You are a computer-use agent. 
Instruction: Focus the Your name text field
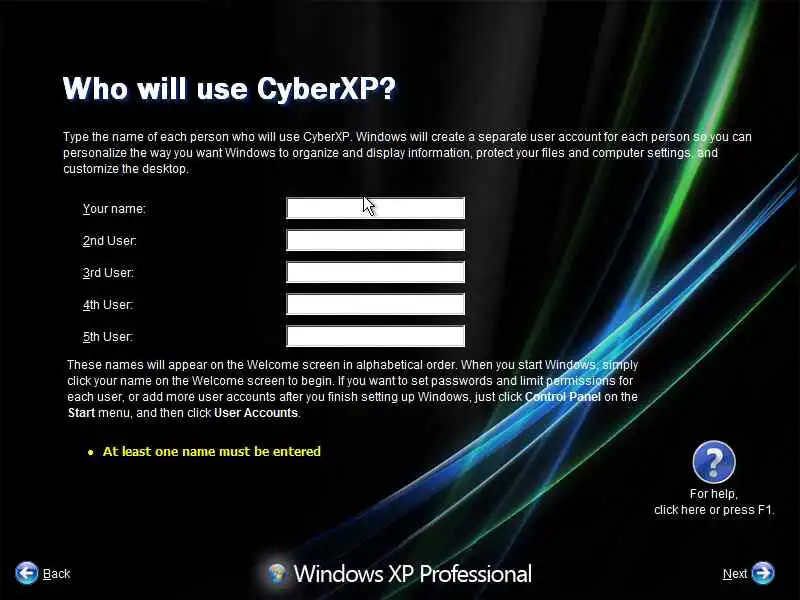click(x=376, y=208)
